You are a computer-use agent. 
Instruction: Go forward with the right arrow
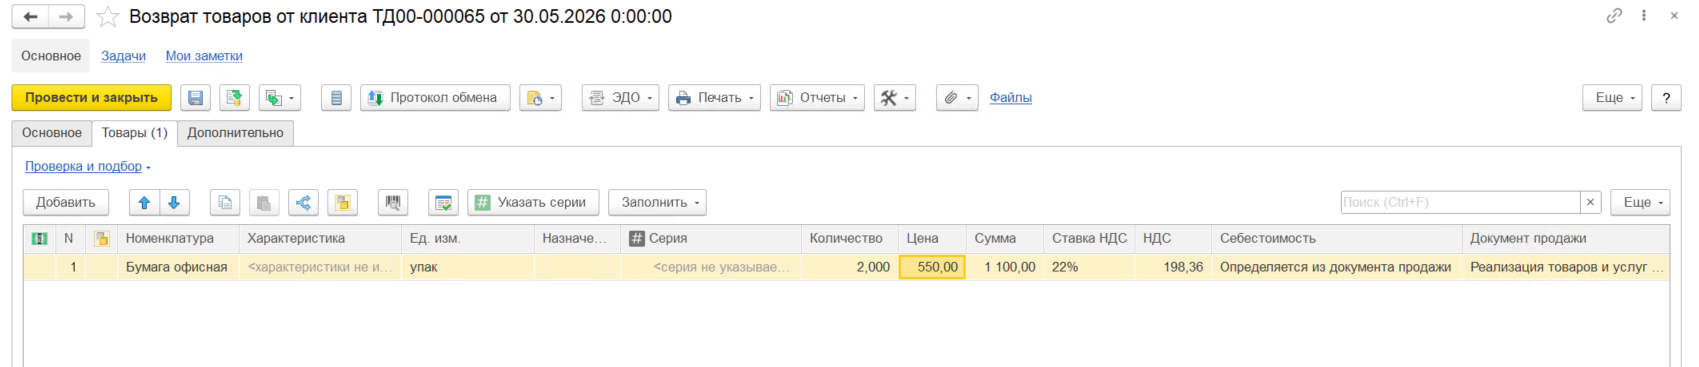click(x=66, y=16)
